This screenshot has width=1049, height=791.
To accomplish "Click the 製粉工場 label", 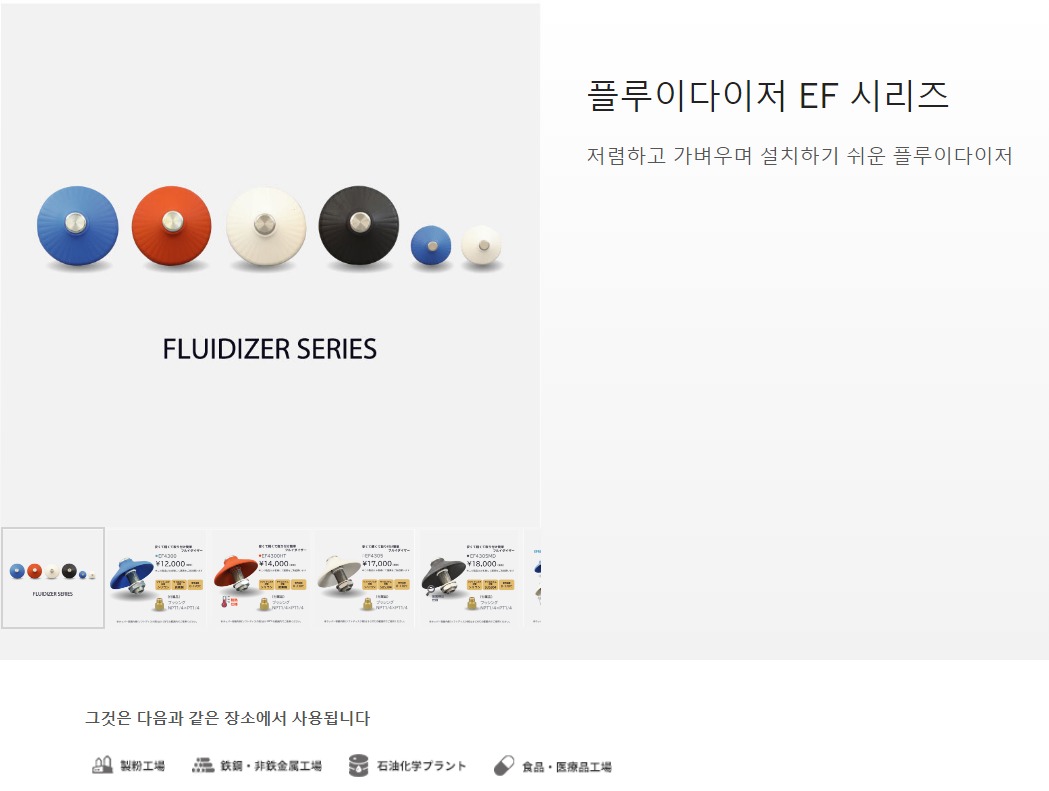I will [142, 766].
